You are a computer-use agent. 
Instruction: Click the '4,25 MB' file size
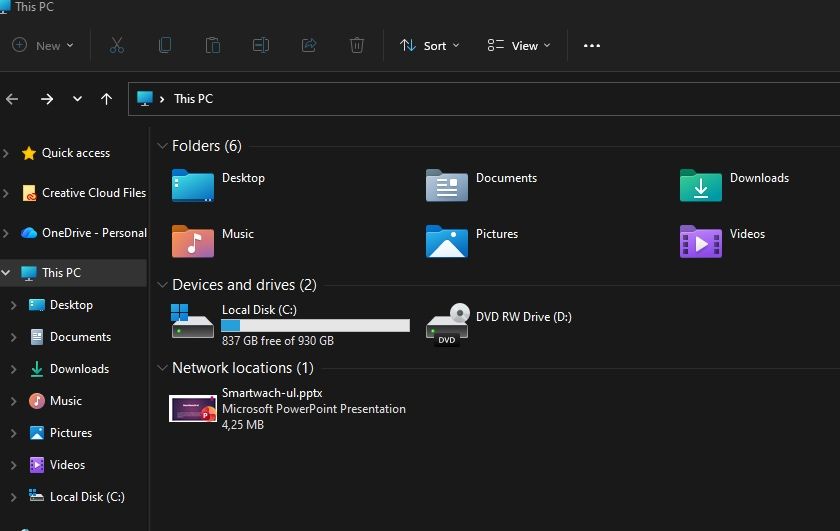[x=243, y=425]
